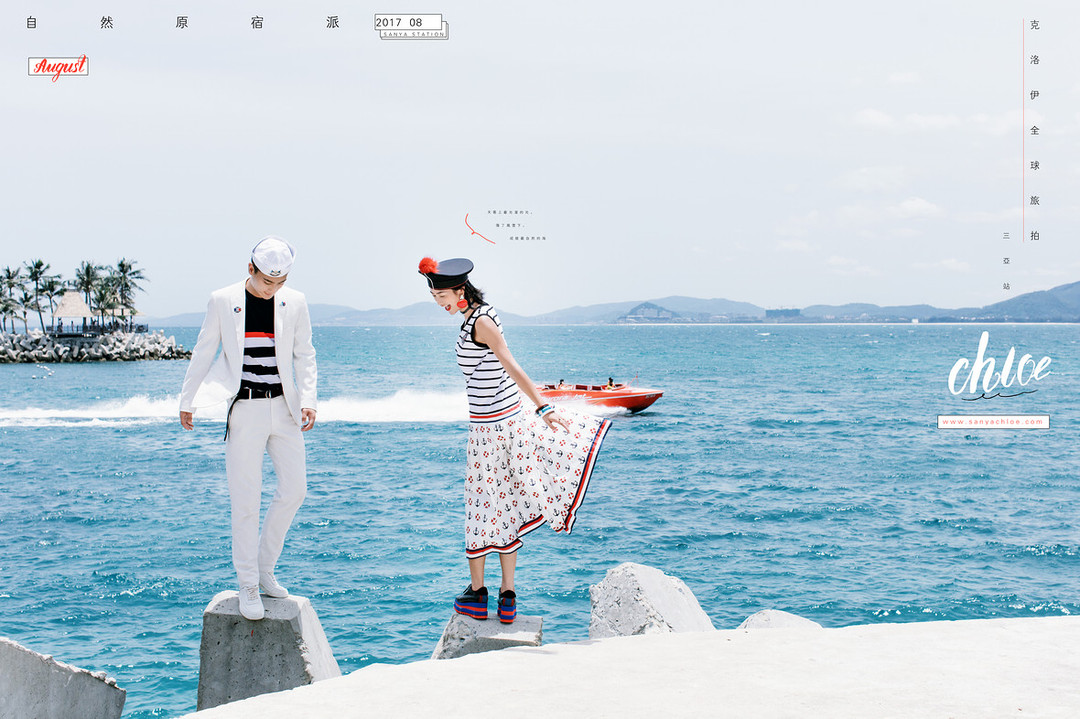
Task: Click the 派 character in the header
Action: tap(332, 22)
